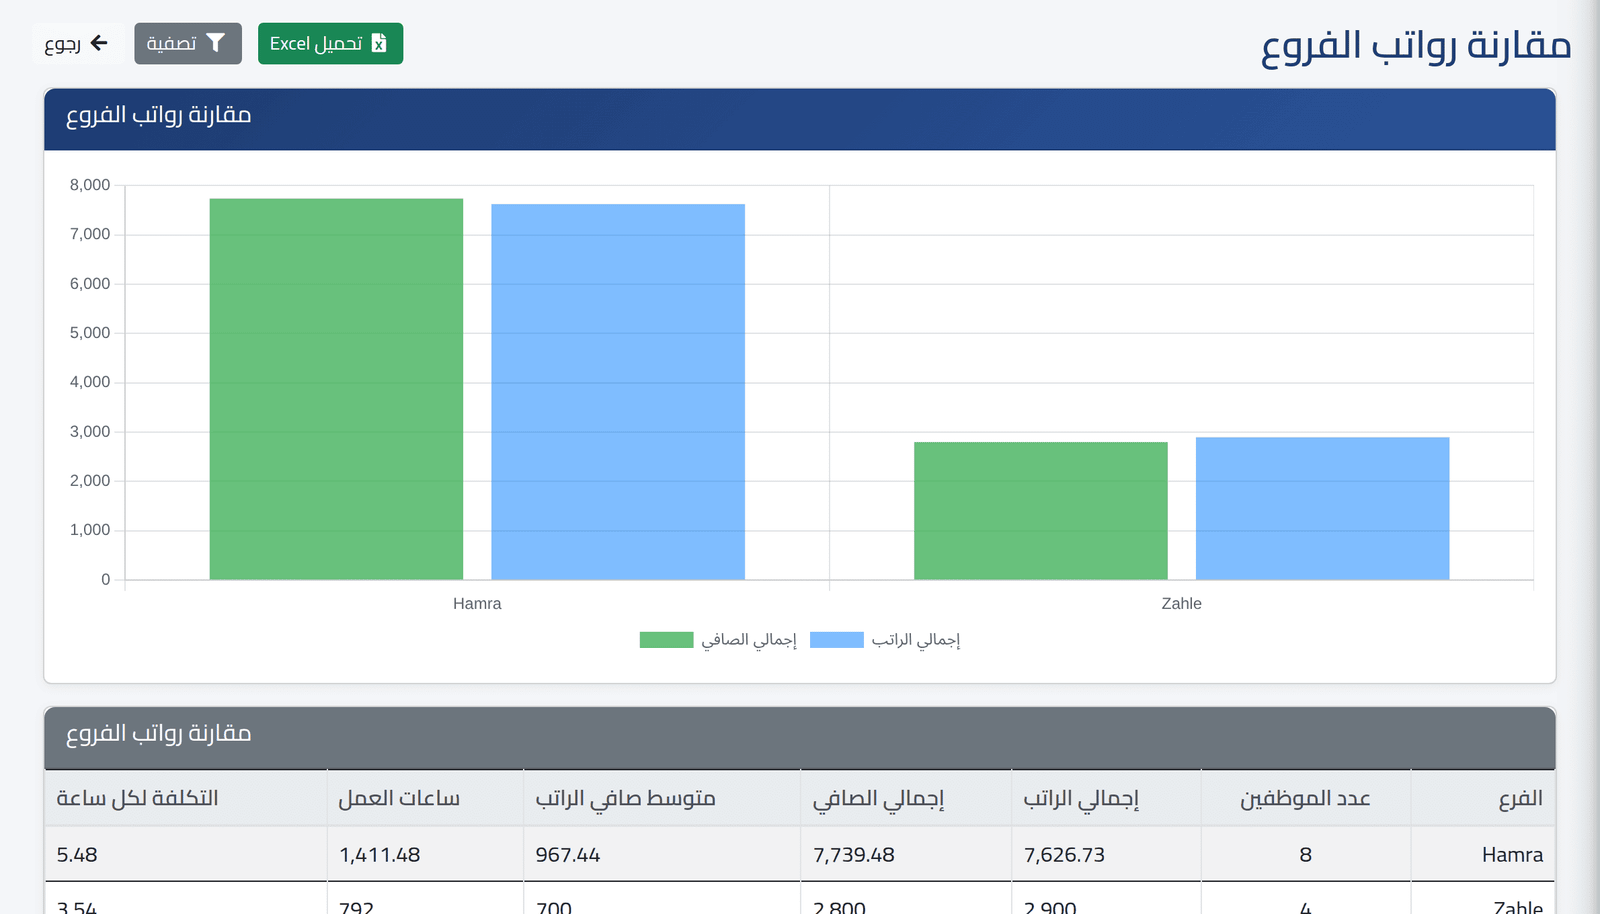The width and height of the screenshot is (1600, 914).
Task: Click the إجمالي الراتب column header
Action: pyautogui.click(x=1106, y=798)
